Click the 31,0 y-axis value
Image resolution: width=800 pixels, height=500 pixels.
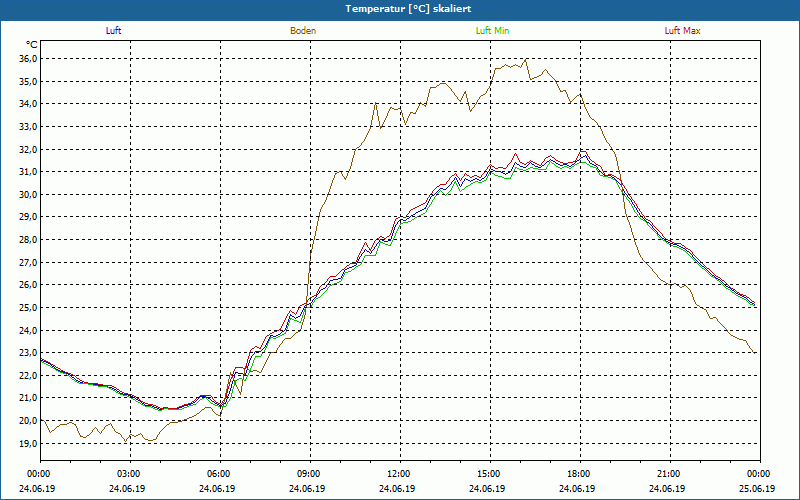click(x=28, y=172)
